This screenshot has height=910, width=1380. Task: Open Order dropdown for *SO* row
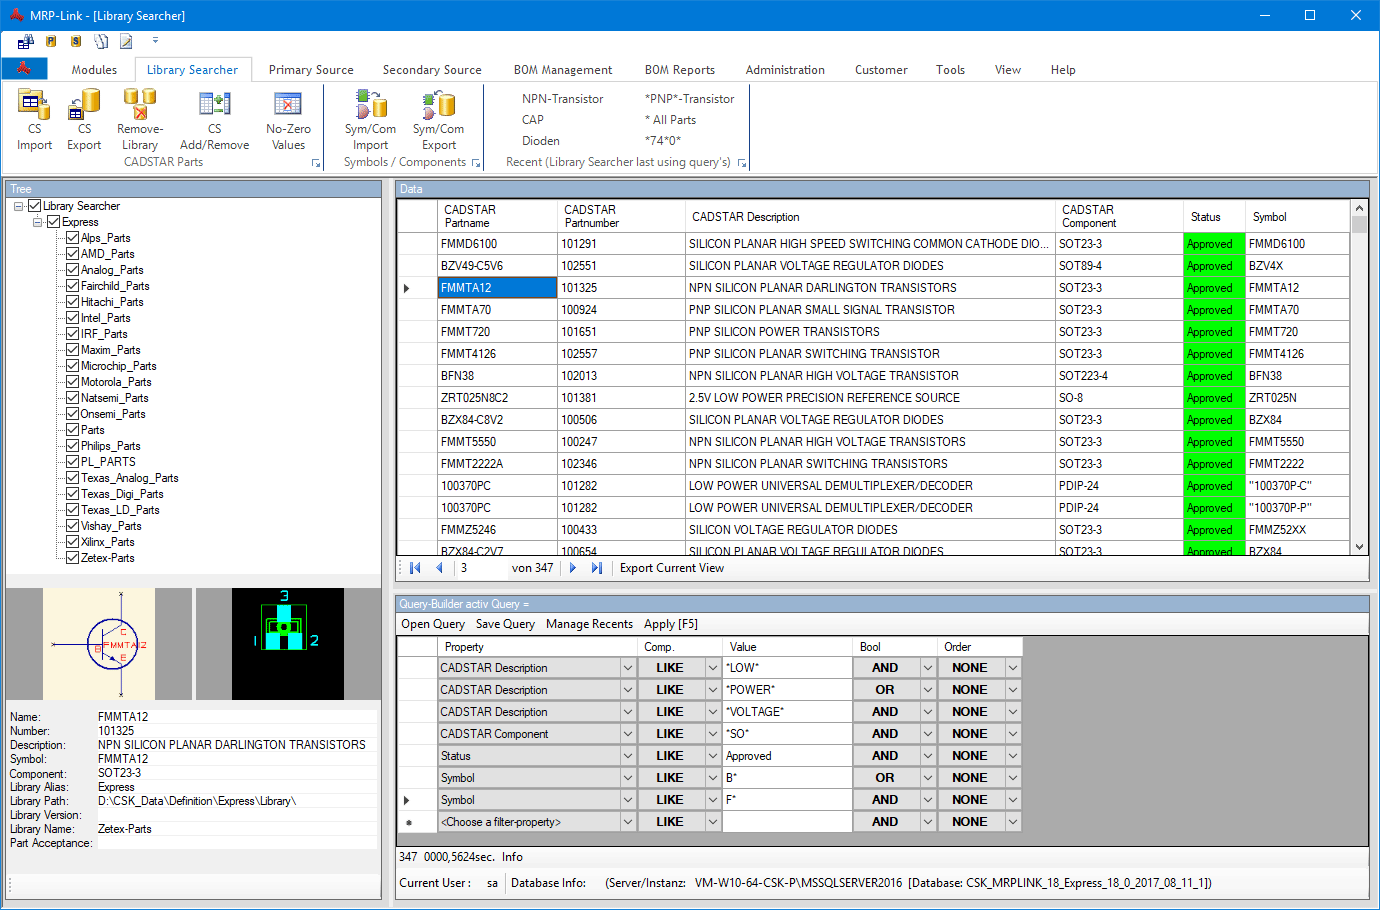tap(1013, 734)
